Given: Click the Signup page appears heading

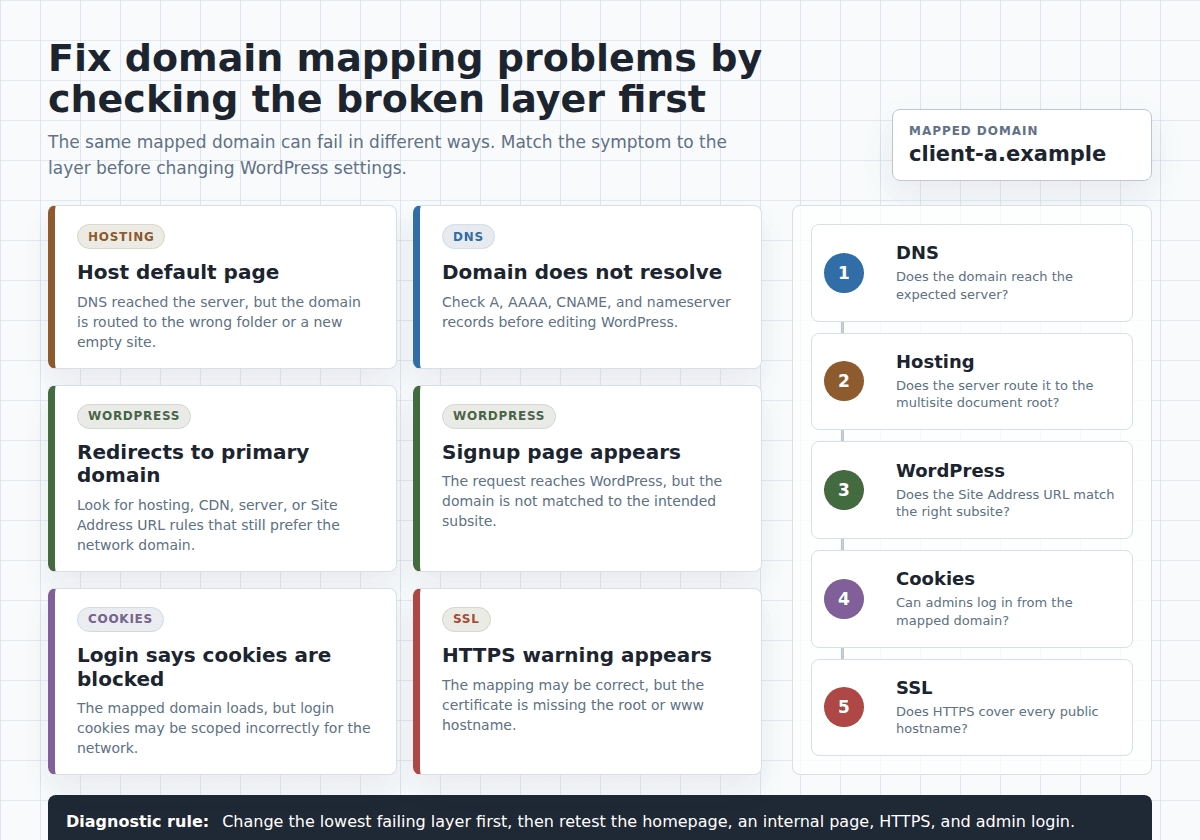Looking at the screenshot, I should coord(561,452).
